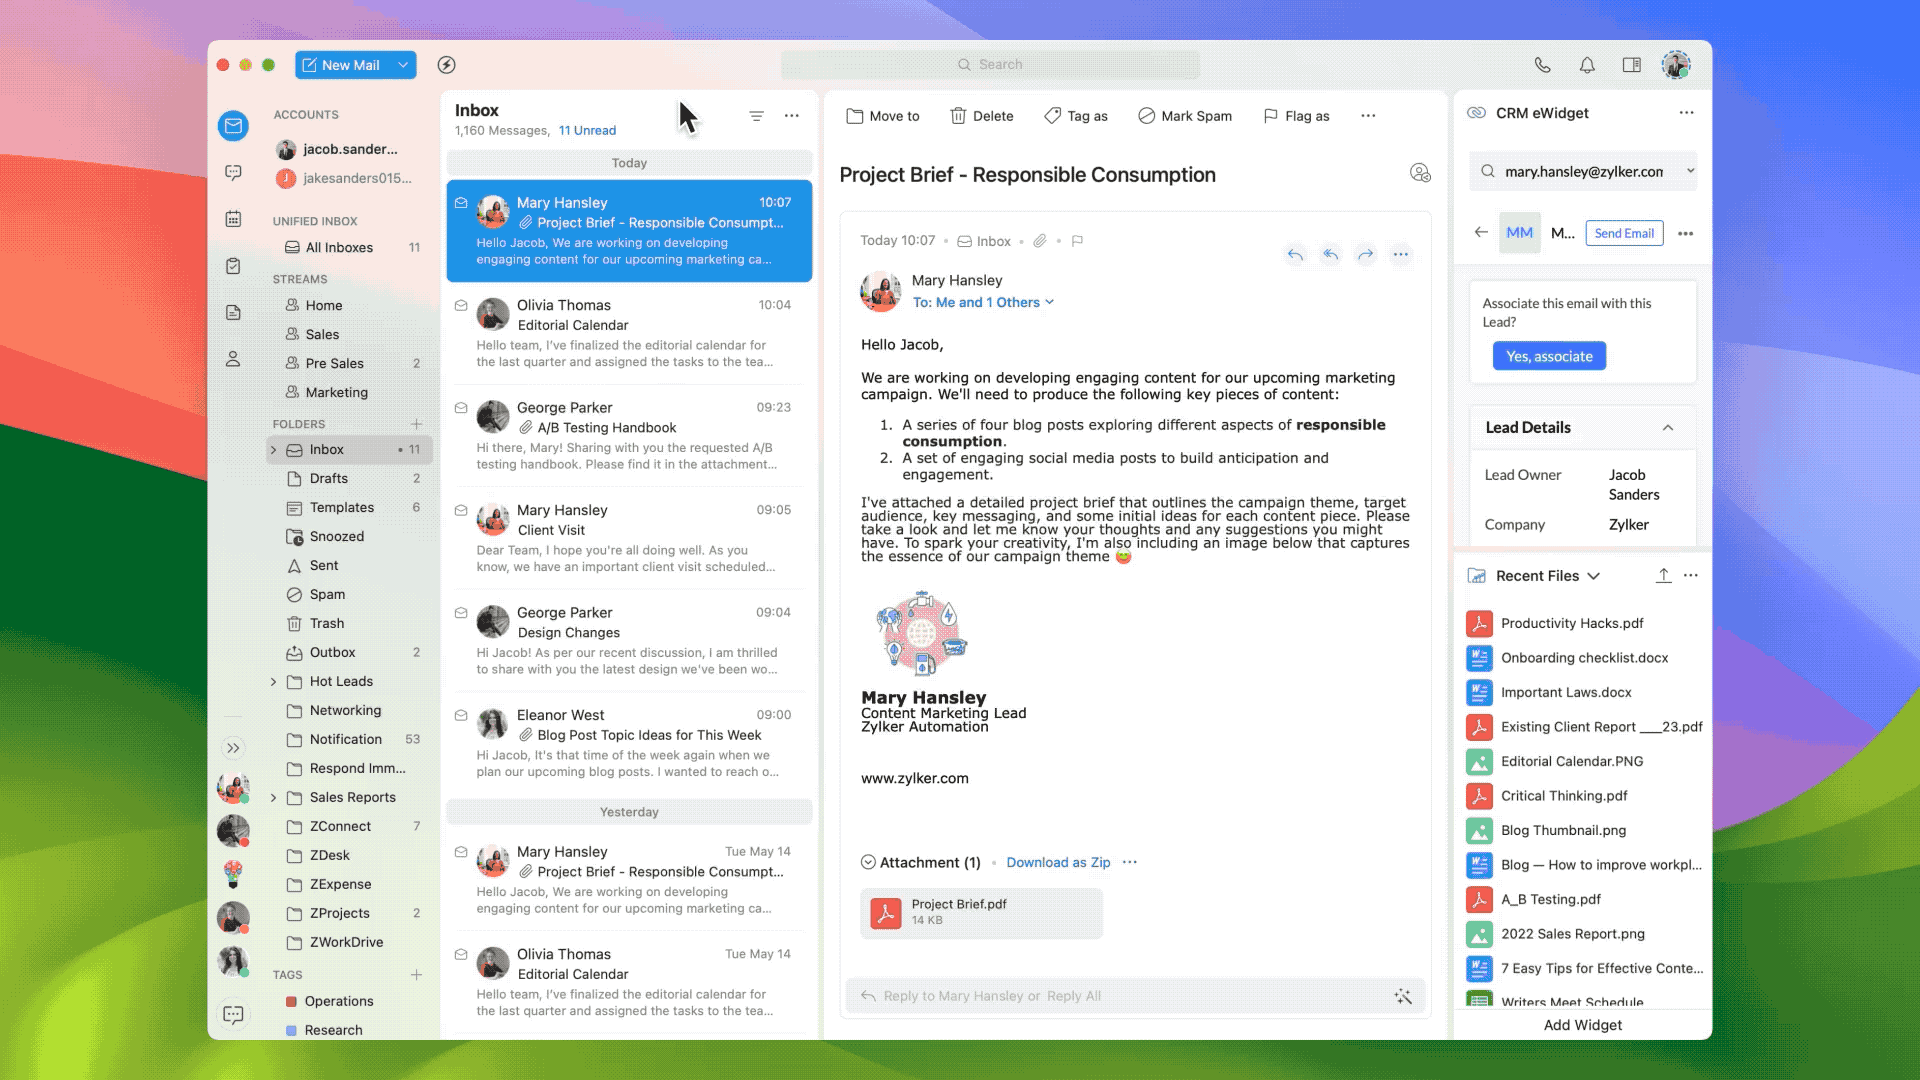The image size is (1920, 1080).
Task: Click the Search input field
Action: (990, 65)
